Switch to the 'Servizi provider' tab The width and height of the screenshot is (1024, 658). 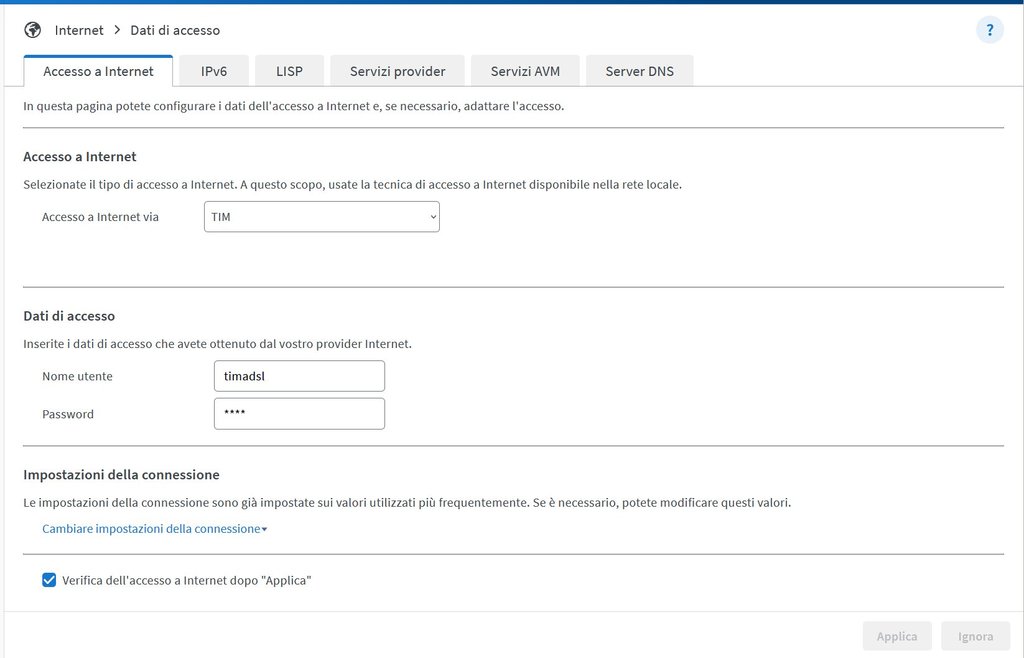click(397, 71)
